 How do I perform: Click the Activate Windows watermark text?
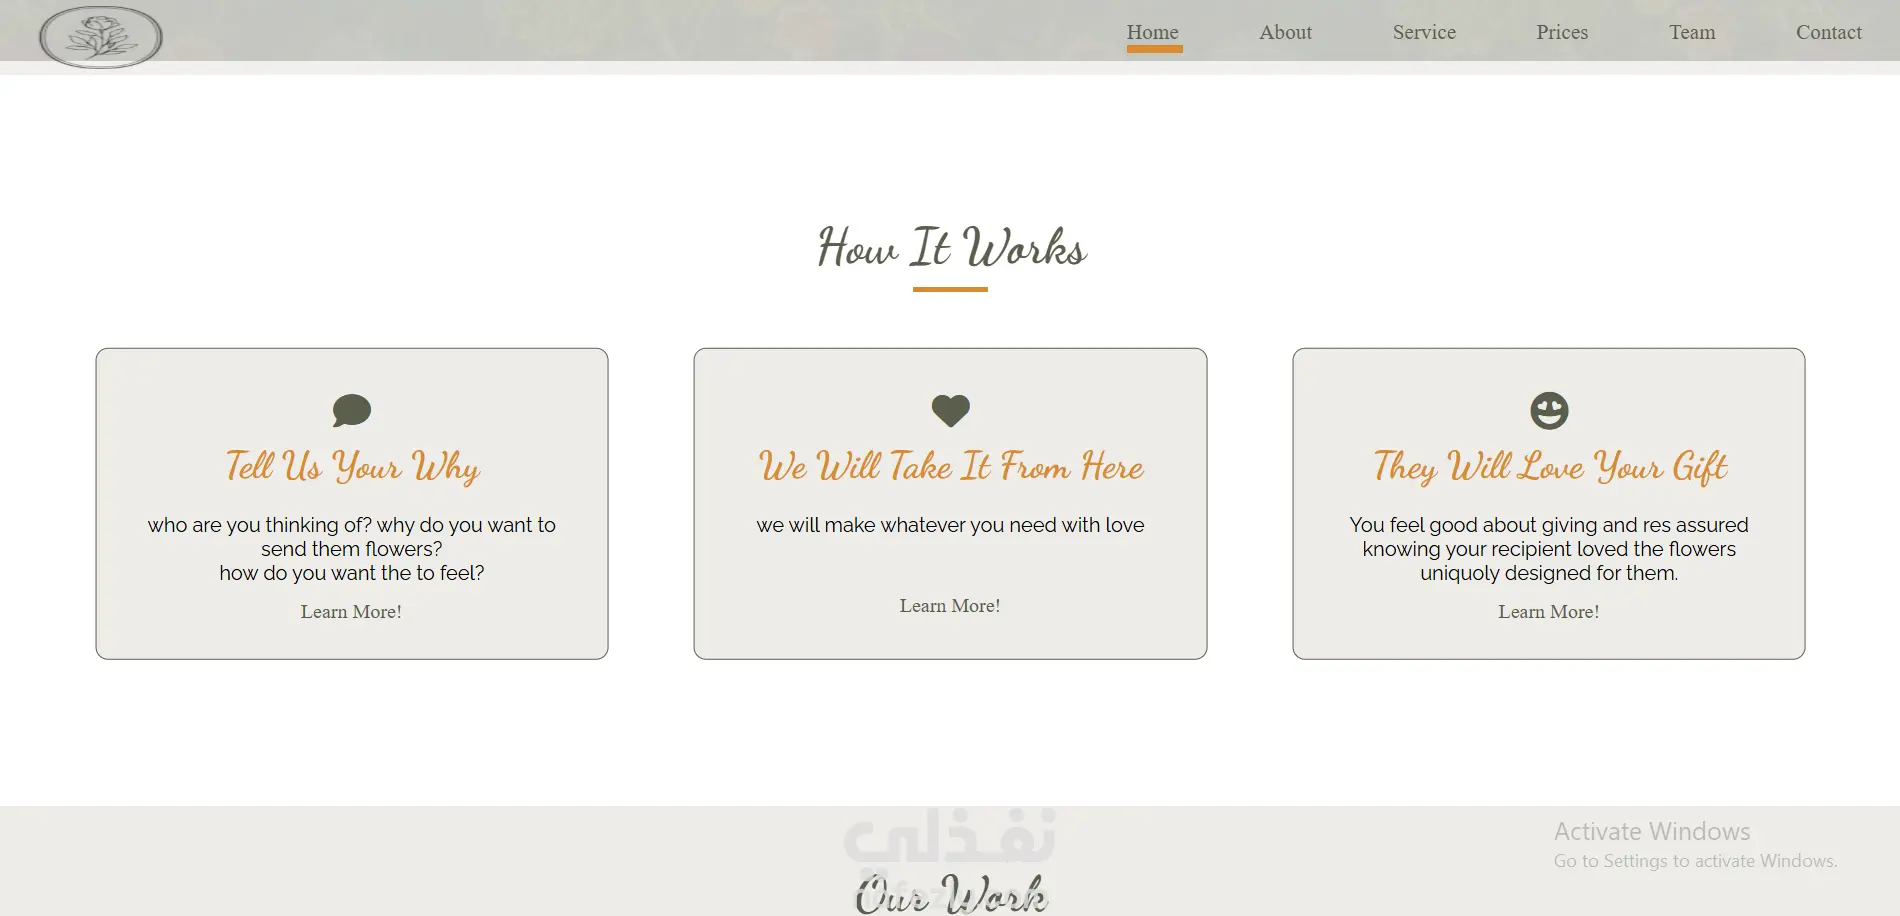[x=1652, y=832]
